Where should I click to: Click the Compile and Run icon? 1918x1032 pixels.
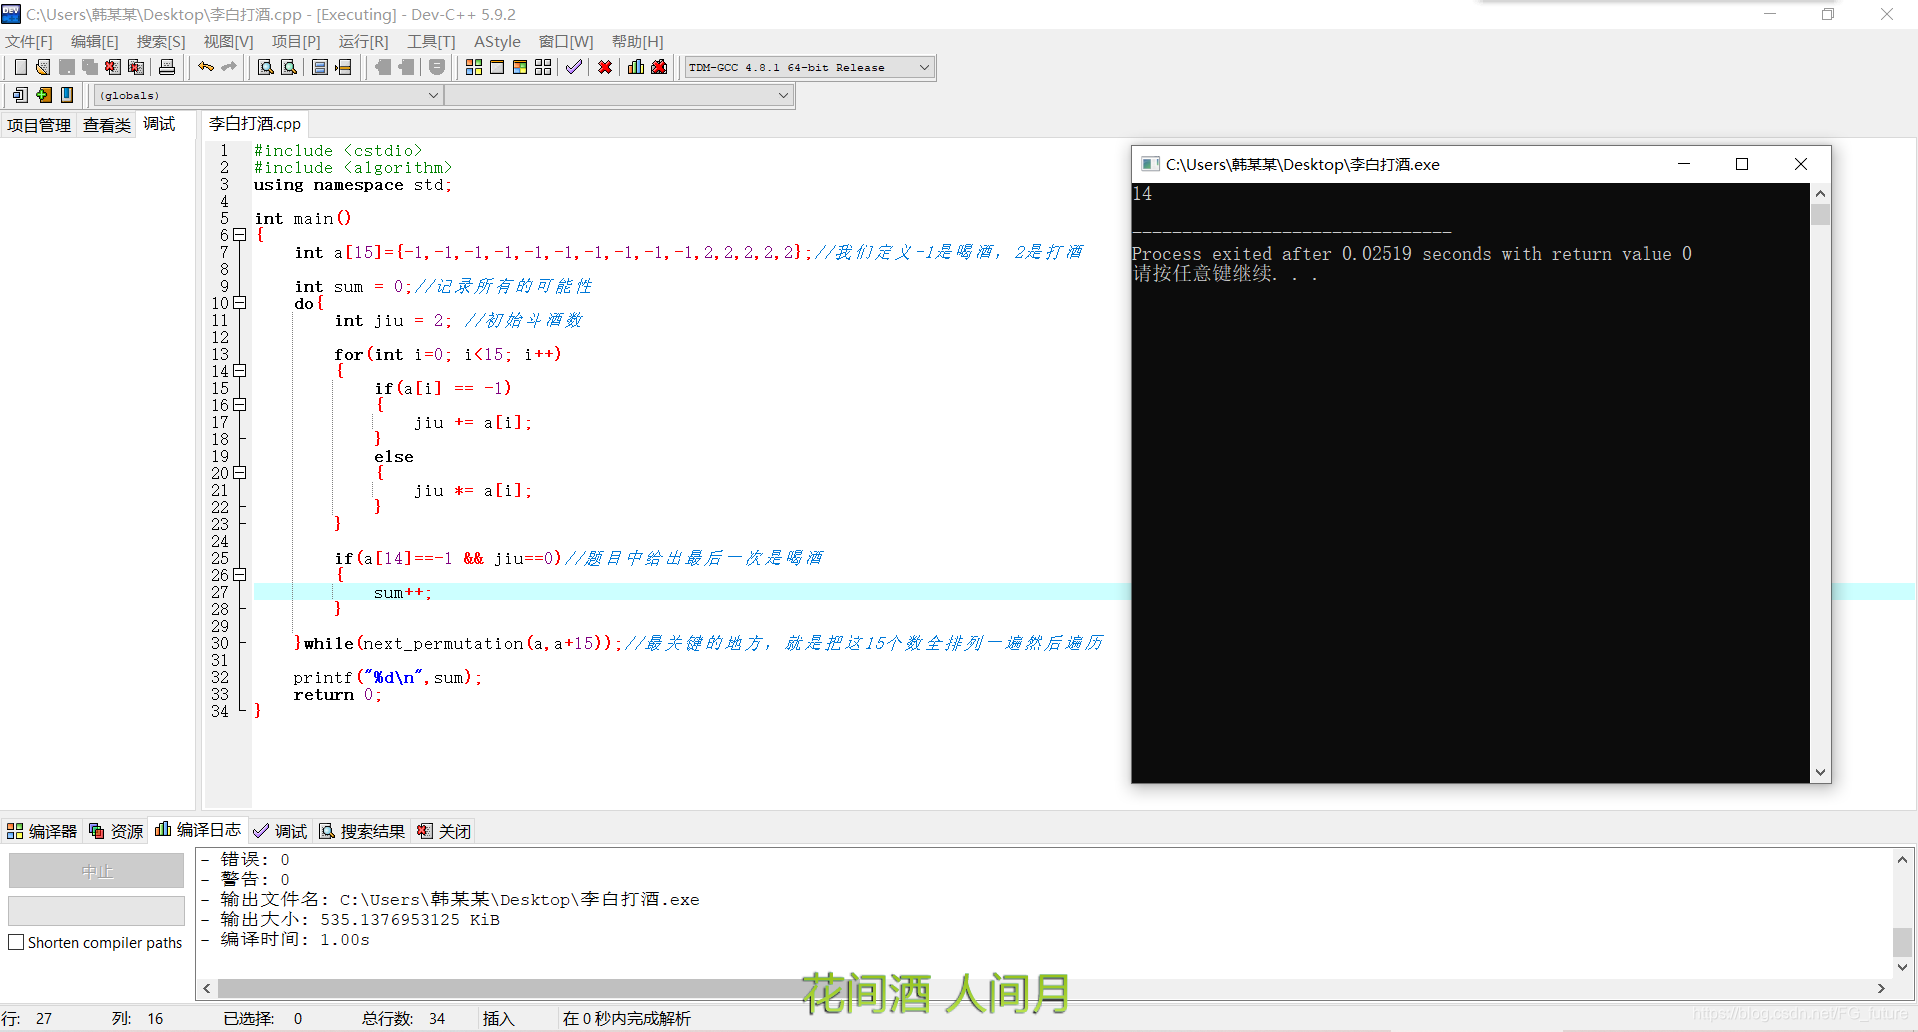tap(520, 67)
